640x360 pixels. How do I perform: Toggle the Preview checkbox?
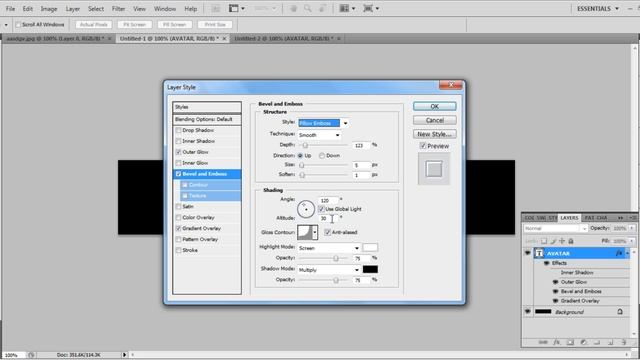(x=423, y=146)
